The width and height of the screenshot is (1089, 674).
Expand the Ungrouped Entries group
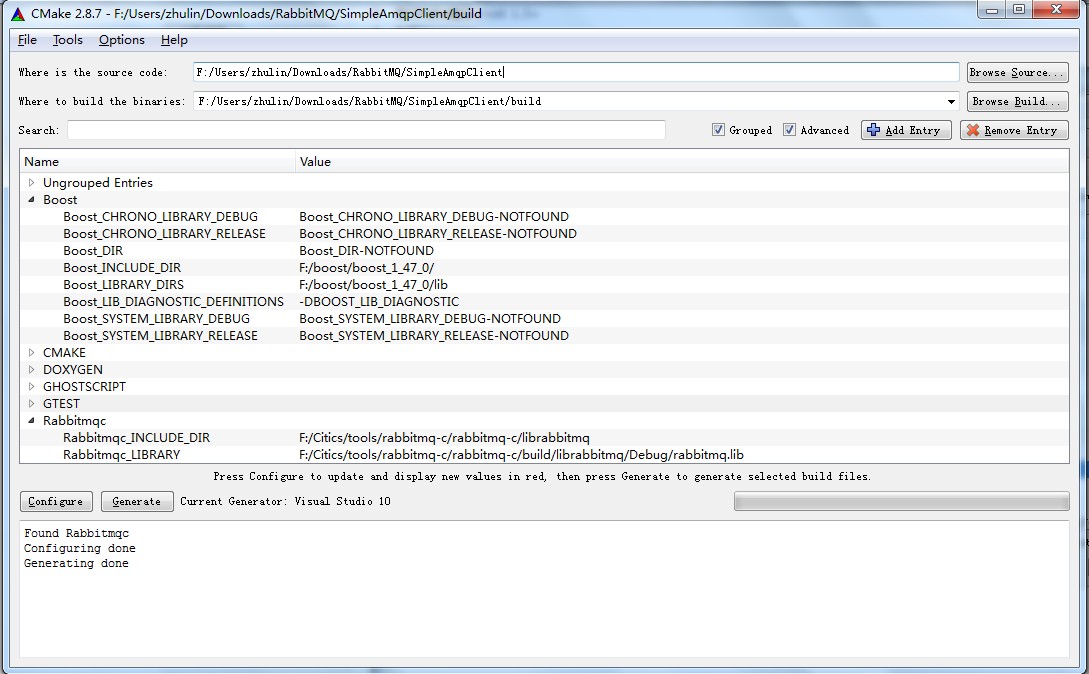click(x=31, y=183)
